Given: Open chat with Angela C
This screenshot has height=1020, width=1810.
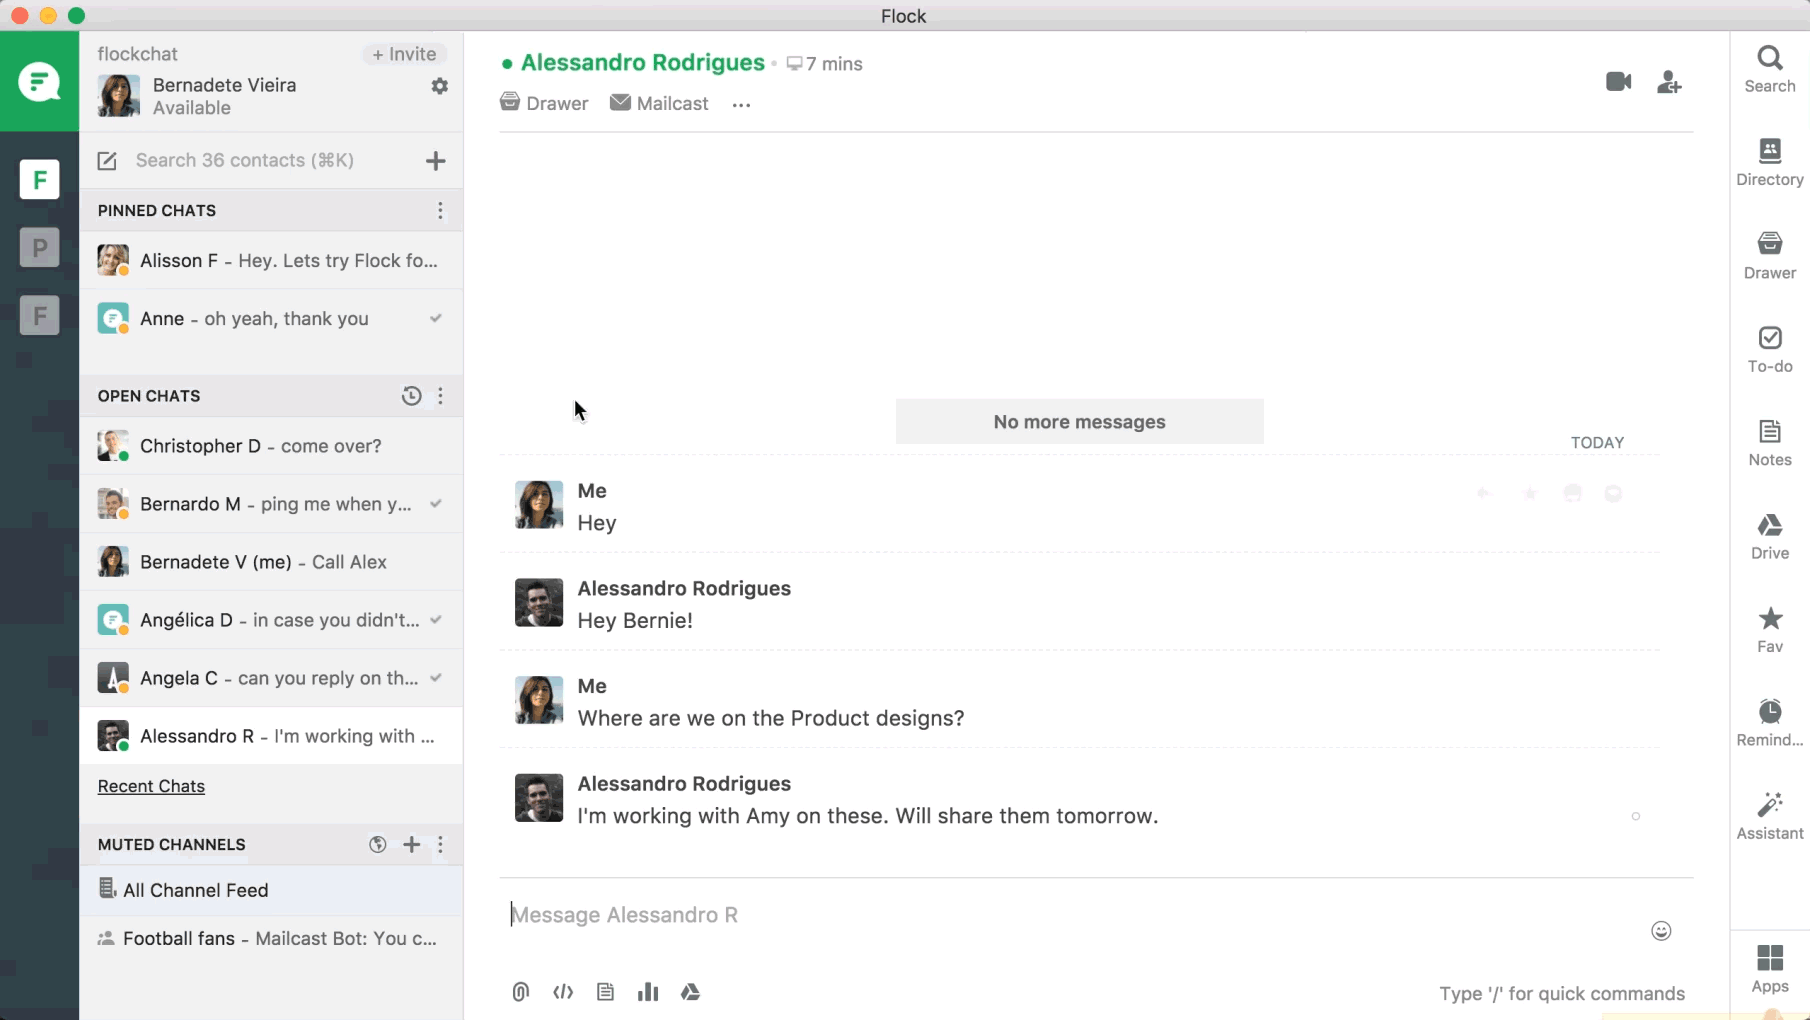Looking at the screenshot, I should (x=271, y=678).
